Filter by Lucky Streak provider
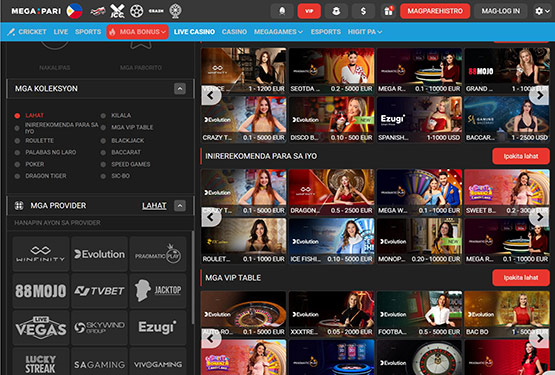The width and height of the screenshot is (555, 375). [x=41, y=361]
